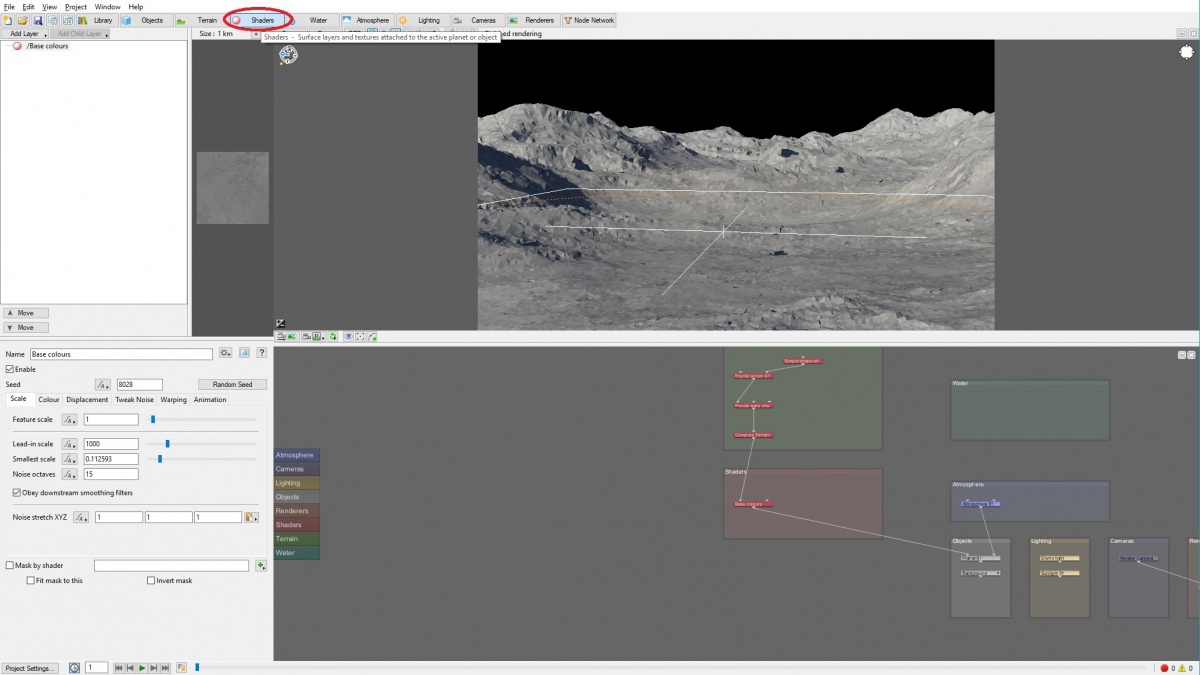Click the gear settings icon beside the Name field
This screenshot has width=1200, height=675.
click(x=225, y=353)
